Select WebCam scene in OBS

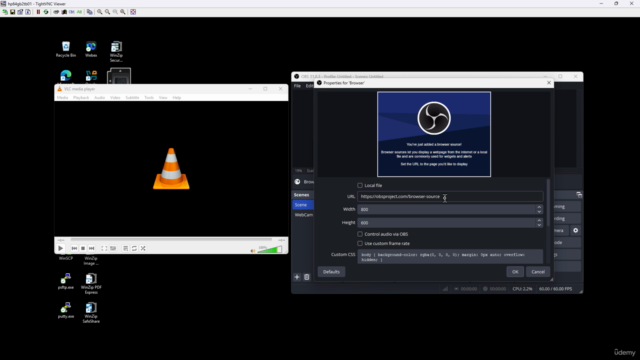point(304,215)
